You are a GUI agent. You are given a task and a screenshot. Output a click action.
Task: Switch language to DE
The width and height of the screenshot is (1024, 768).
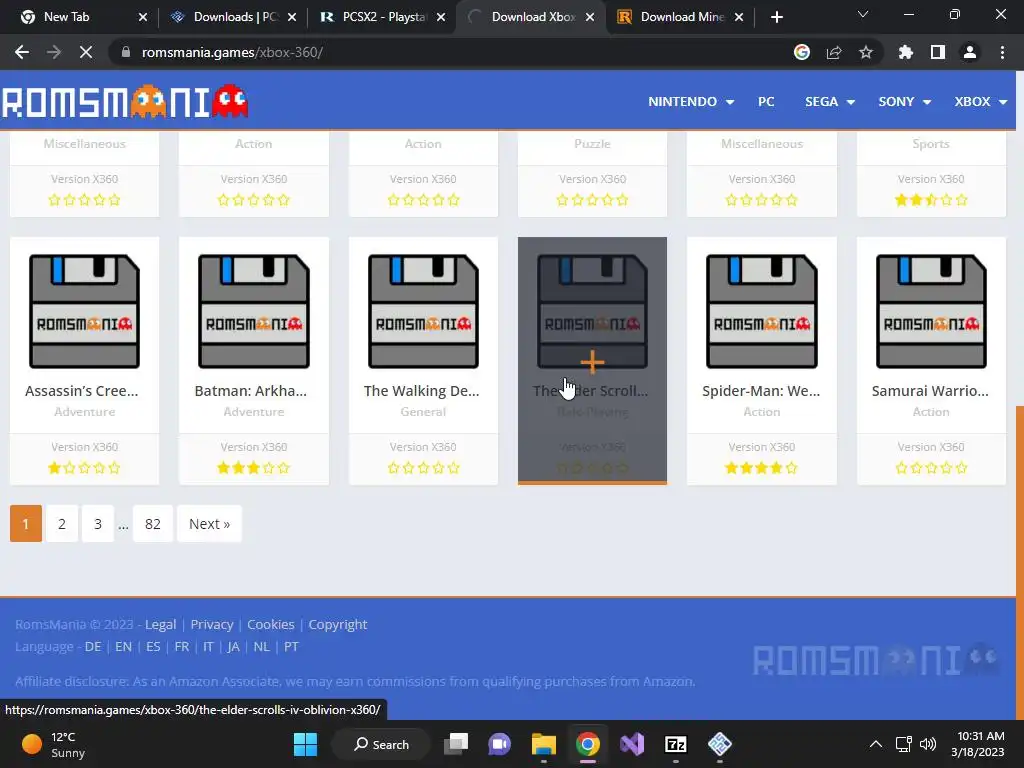point(93,647)
